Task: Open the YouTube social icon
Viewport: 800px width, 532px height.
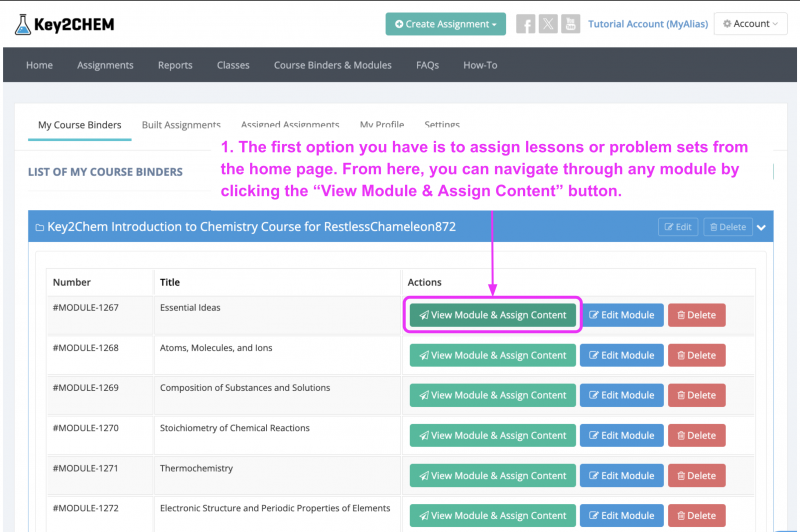Action: pyautogui.click(x=570, y=24)
